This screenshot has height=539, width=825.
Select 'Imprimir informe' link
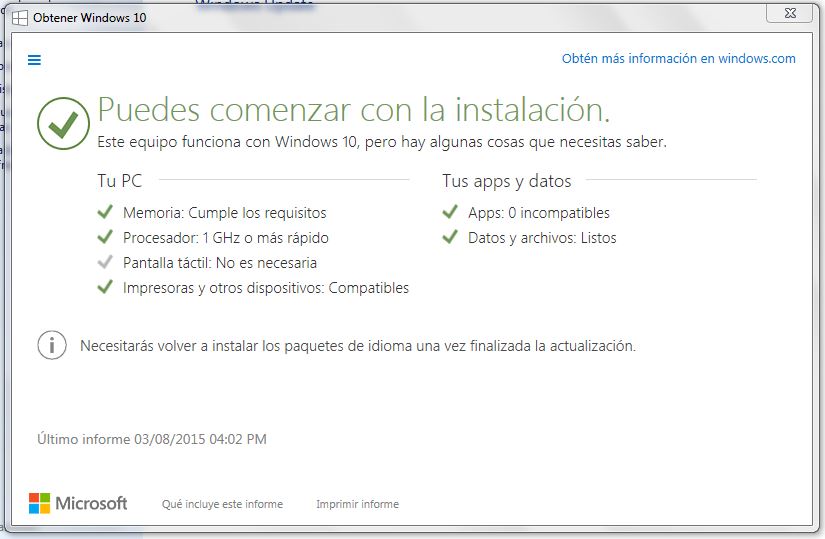tap(357, 504)
